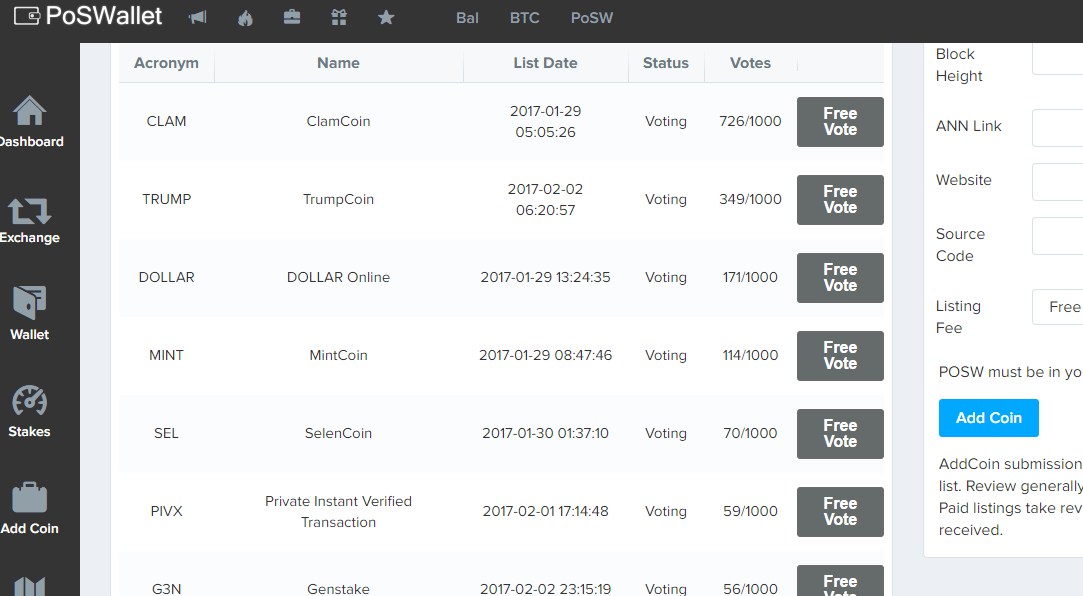Cast Free Vote for PIVX
Viewport: 1083px width, 596px height.
click(840, 512)
